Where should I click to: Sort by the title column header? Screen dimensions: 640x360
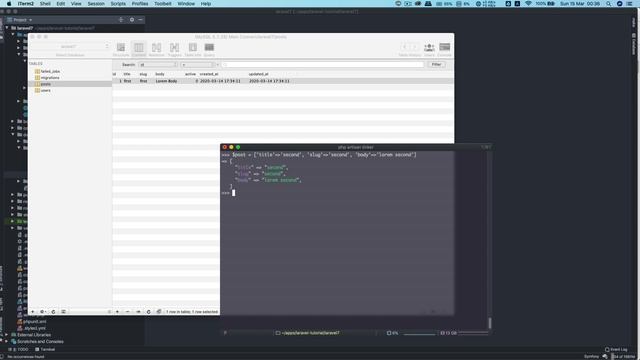[x=127, y=74]
